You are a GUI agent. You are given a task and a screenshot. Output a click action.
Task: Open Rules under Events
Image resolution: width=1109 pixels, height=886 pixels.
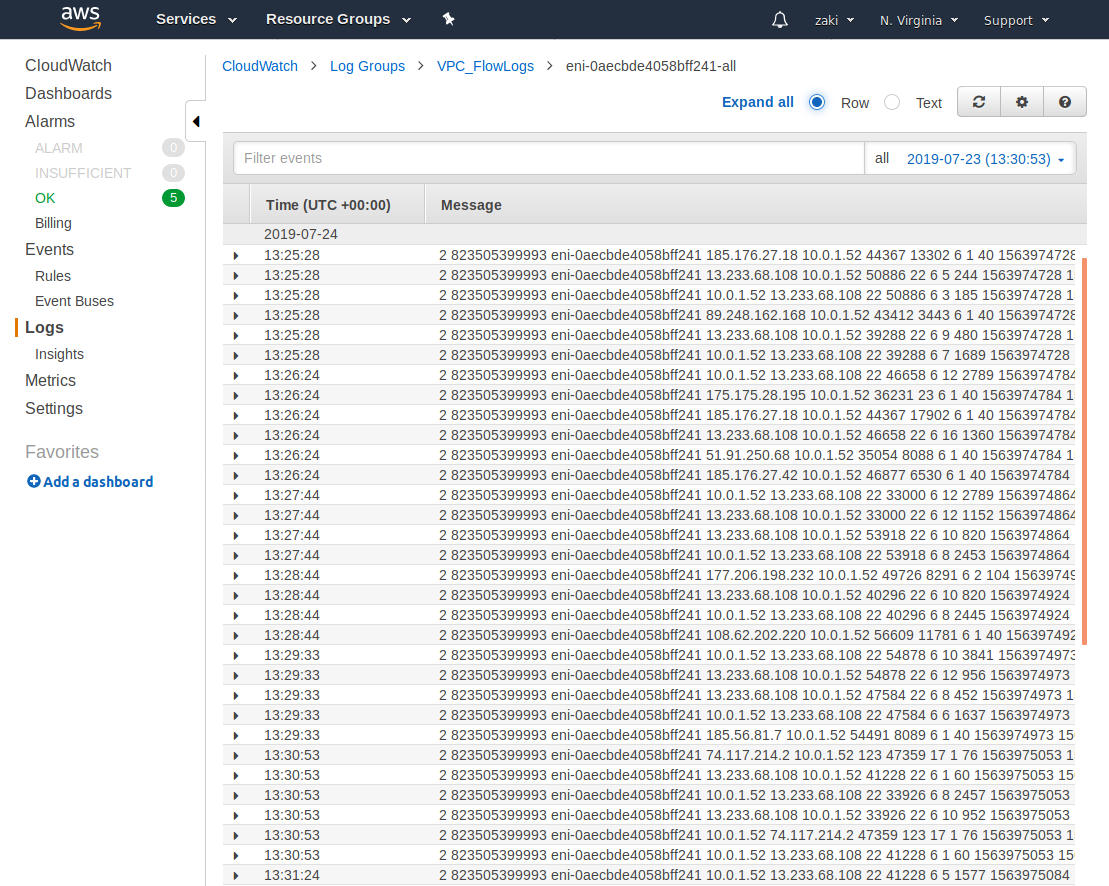coord(53,276)
